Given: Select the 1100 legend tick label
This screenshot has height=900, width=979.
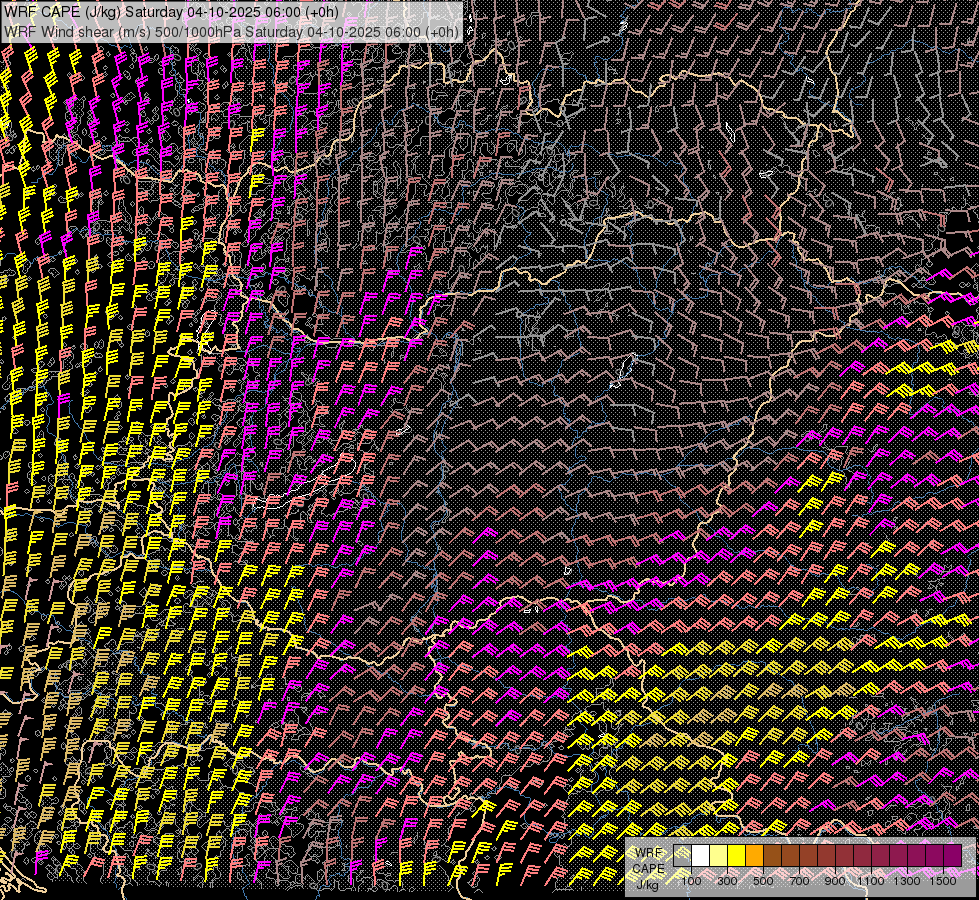Looking at the screenshot, I should tap(871, 881).
